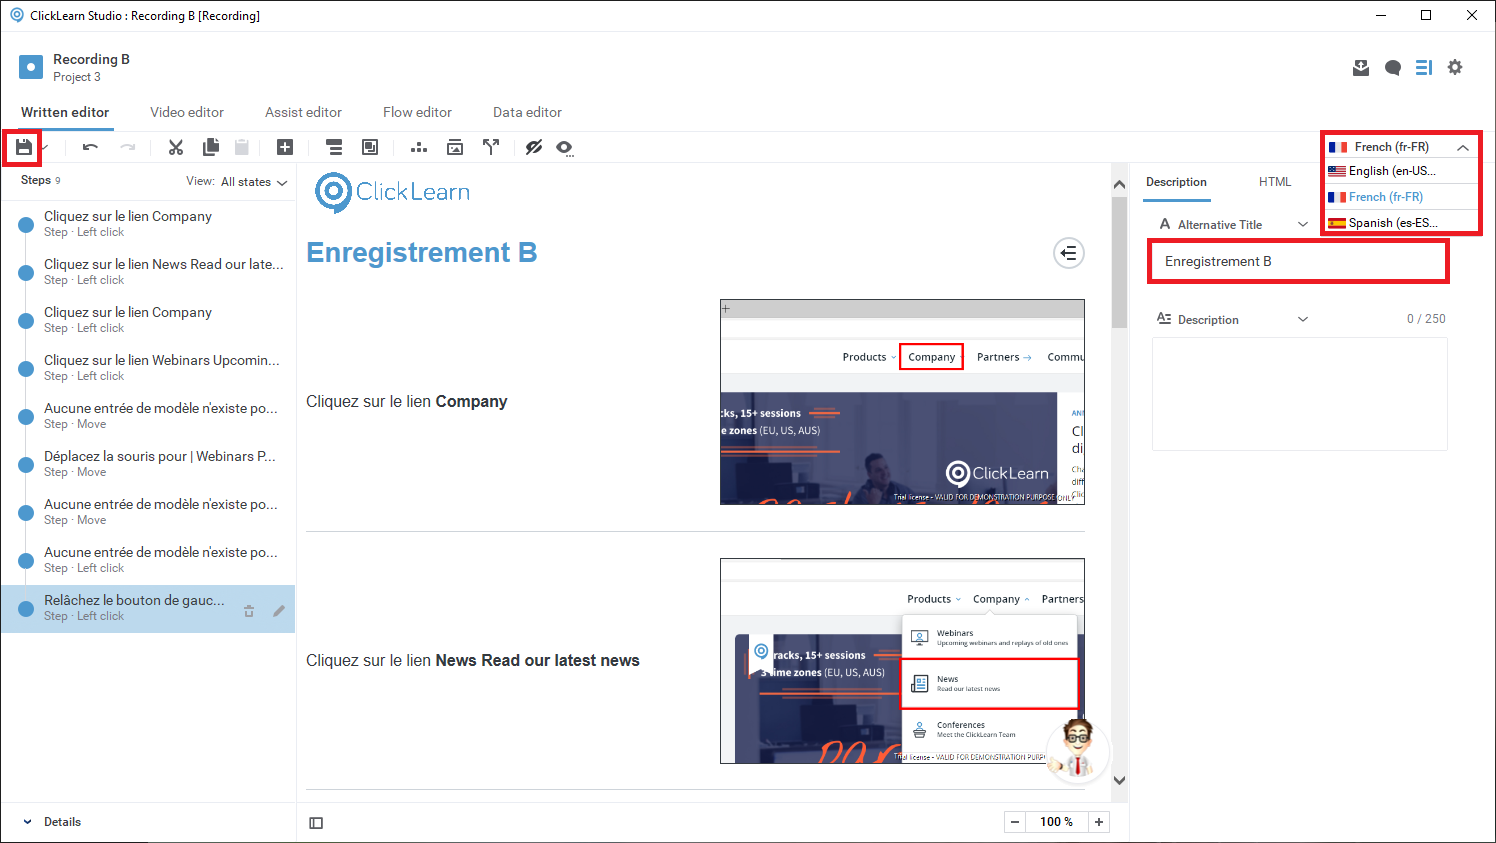This screenshot has height=843, width=1496.
Task: Delete the Relâchez le bouton step
Action: tap(249, 611)
